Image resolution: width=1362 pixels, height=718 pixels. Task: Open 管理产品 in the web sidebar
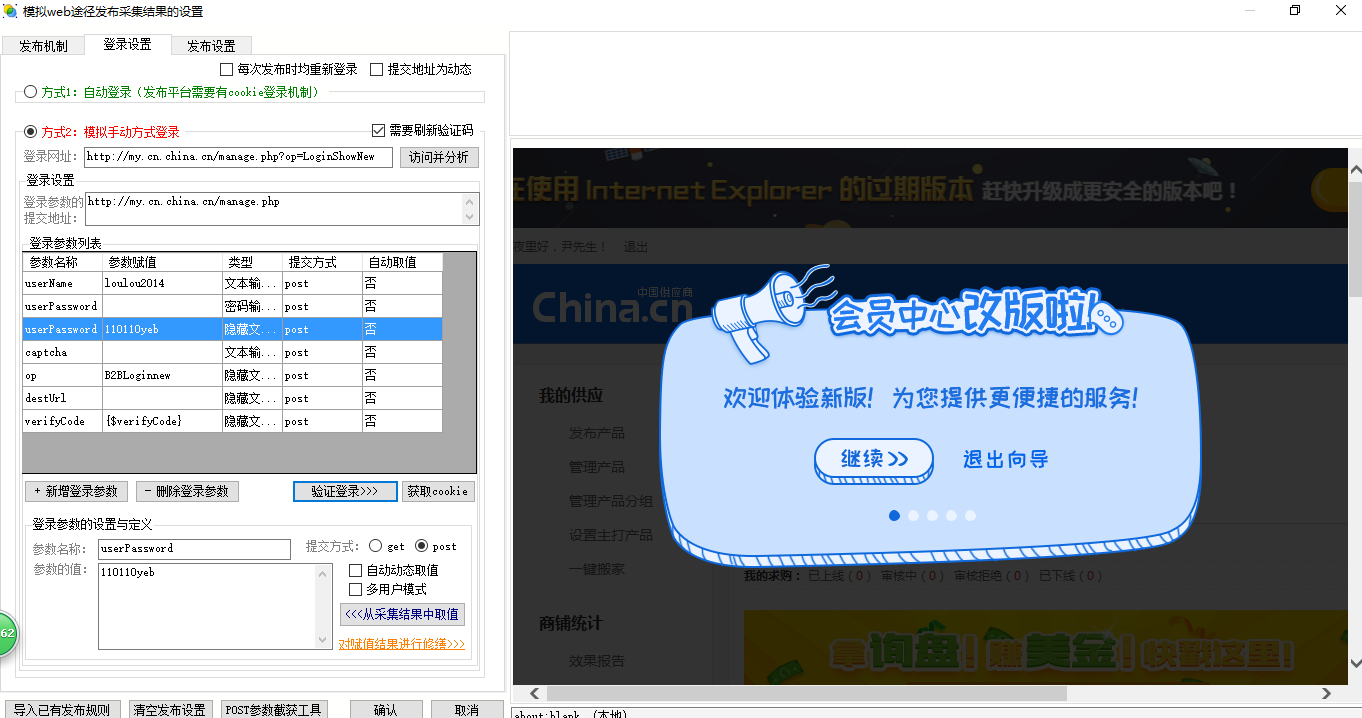click(x=597, y=467)
